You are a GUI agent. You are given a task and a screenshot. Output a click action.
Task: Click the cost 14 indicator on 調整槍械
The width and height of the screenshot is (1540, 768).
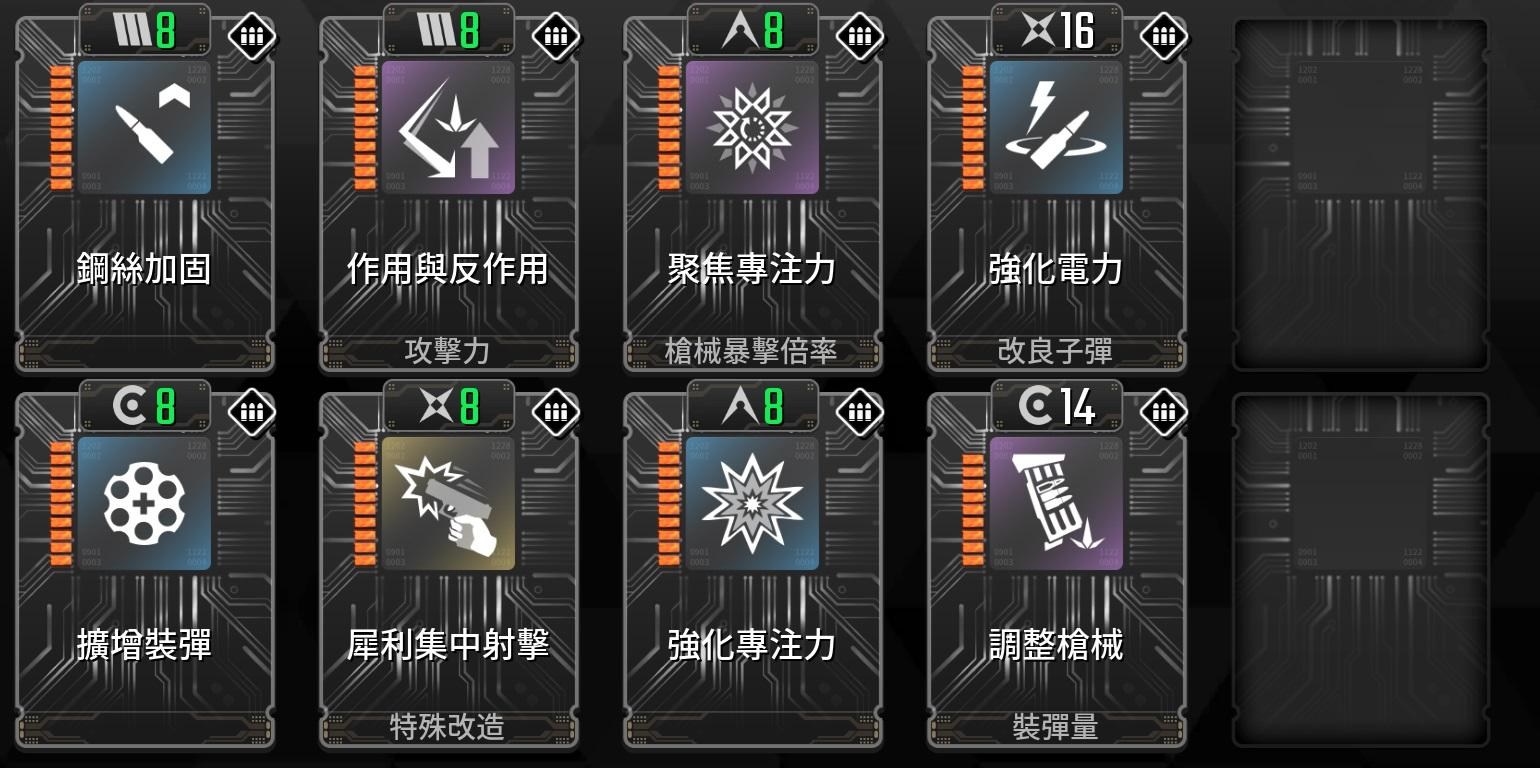click(1057, 407)
